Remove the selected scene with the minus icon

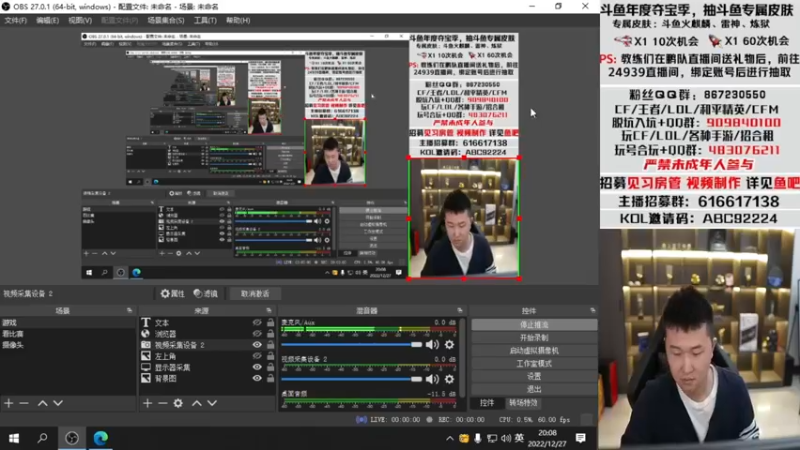tap(24, 403)
